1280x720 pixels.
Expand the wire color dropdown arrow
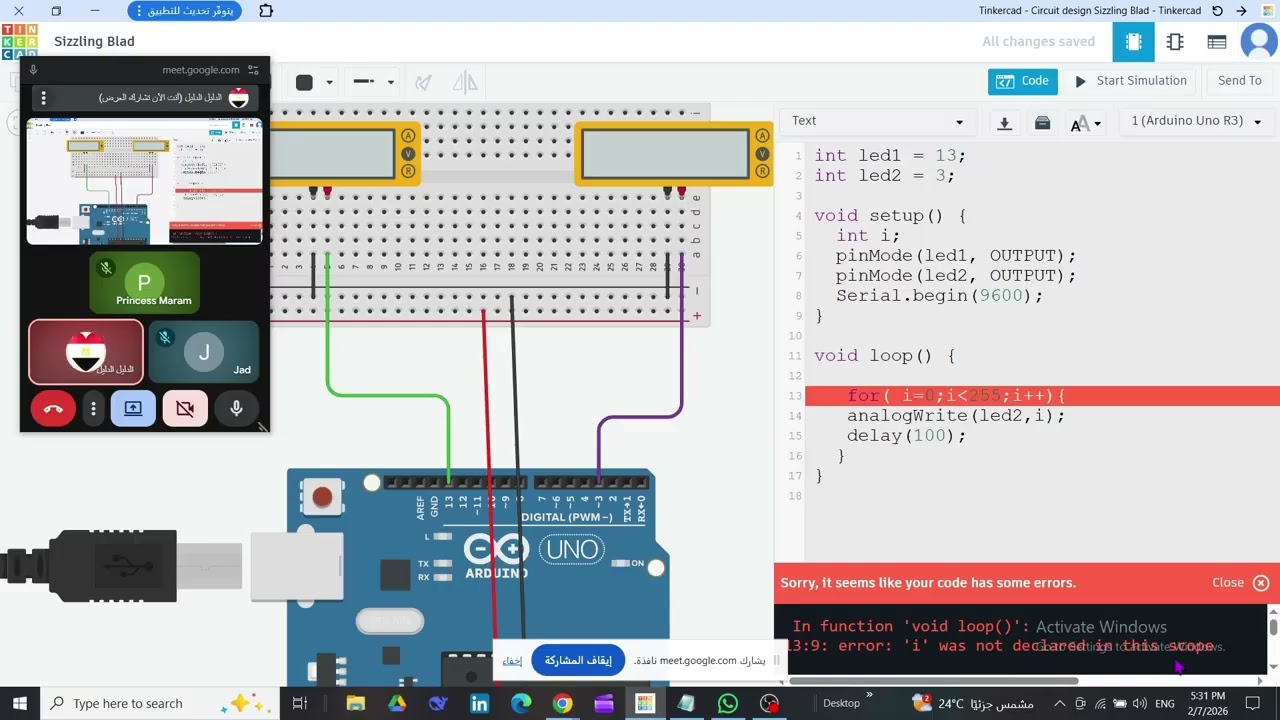click(x=329, y=83)
